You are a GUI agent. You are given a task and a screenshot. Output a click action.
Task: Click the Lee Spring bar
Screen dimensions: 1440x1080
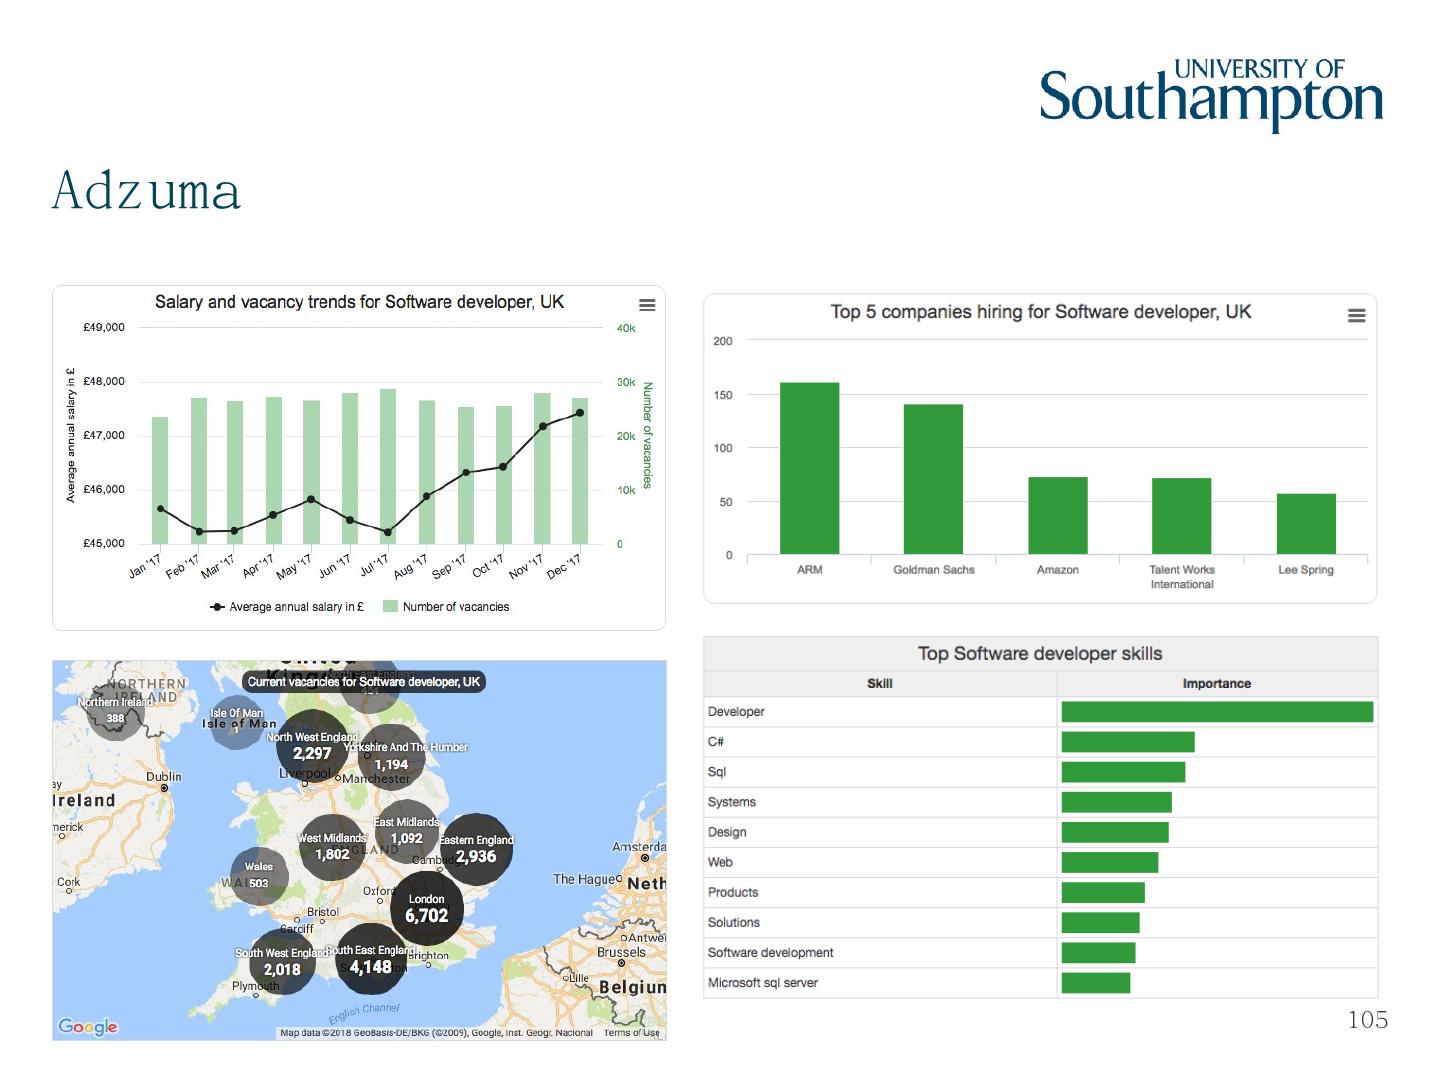point(1306,524)
